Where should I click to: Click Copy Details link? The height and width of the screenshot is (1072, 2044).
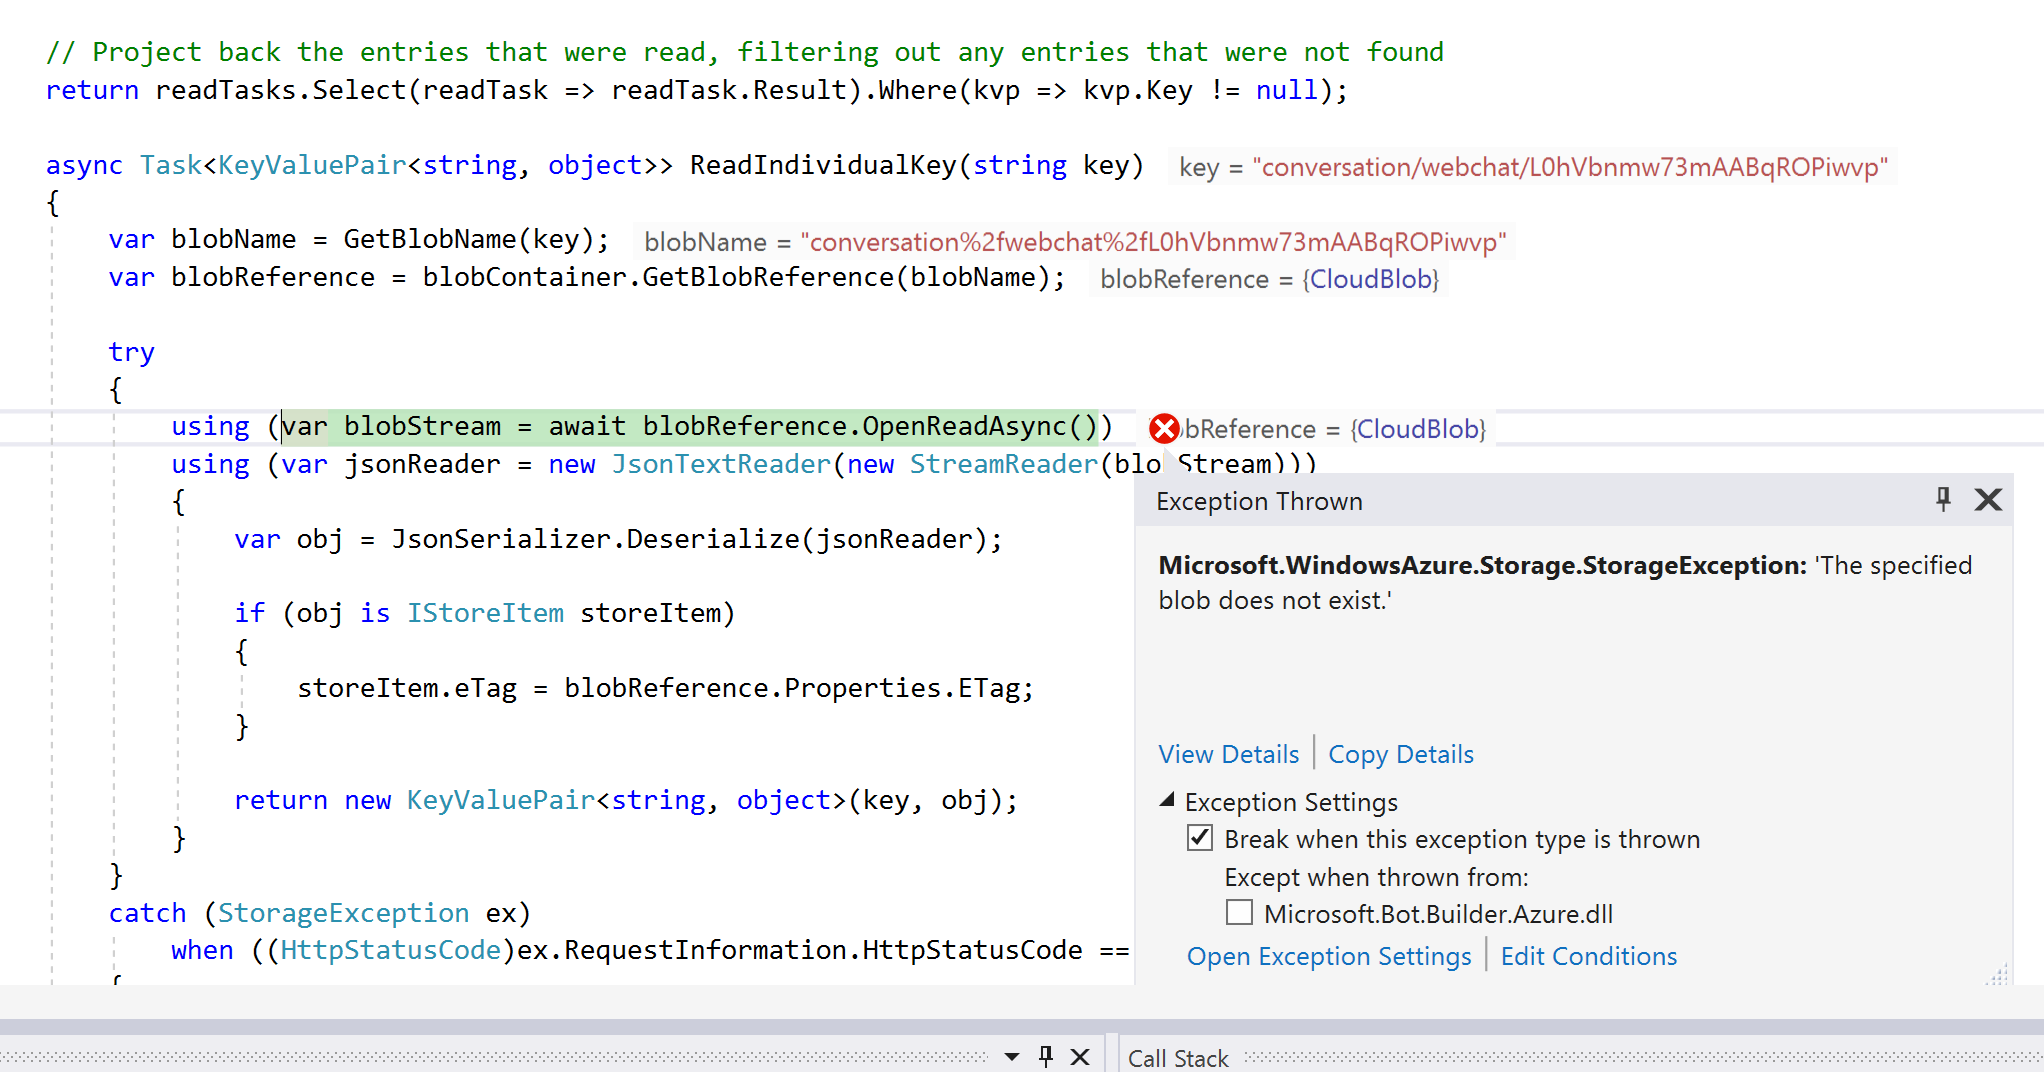click(1401, 754)
